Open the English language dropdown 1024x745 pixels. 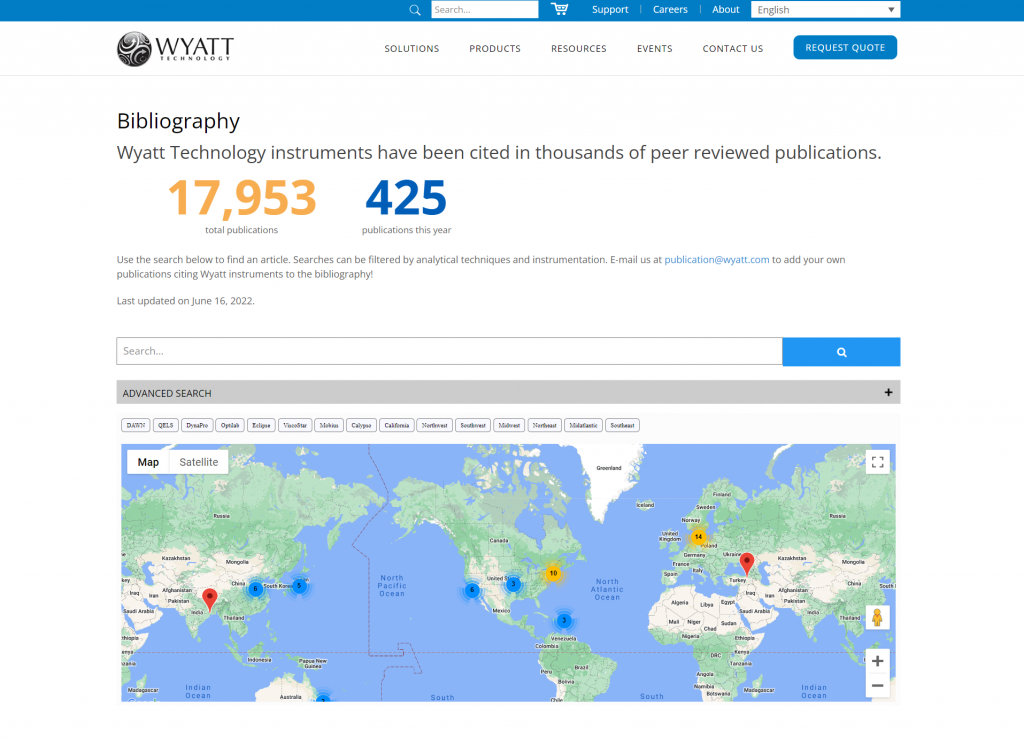825,10
